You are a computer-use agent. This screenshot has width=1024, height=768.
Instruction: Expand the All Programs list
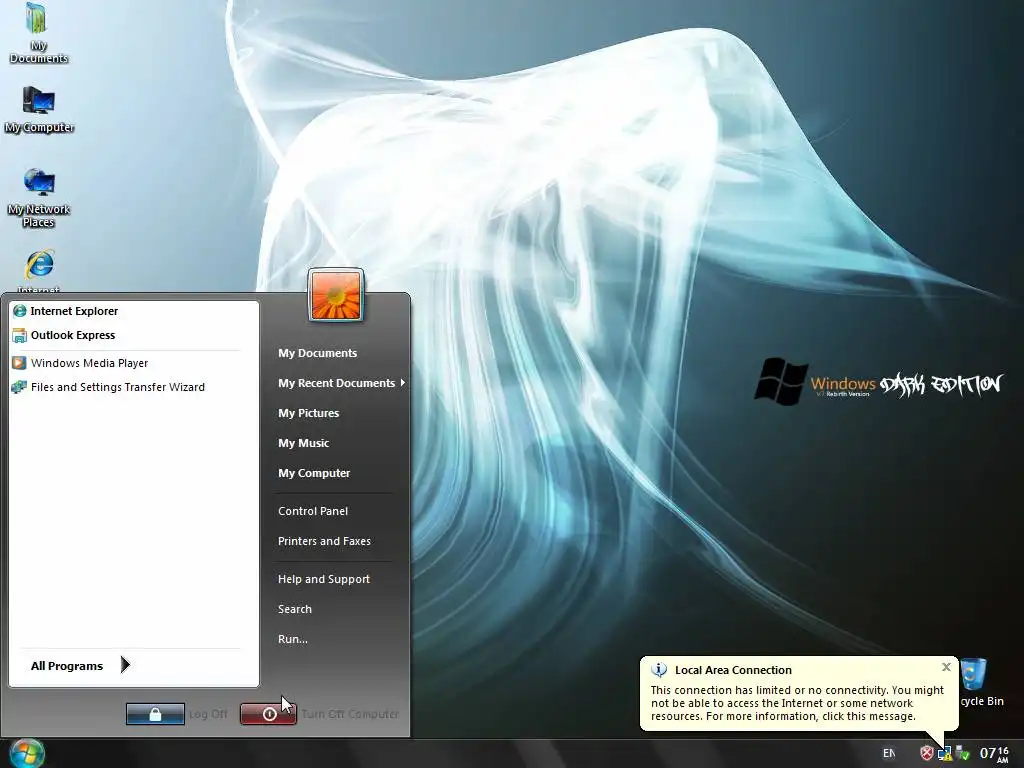tap(80, 665)
